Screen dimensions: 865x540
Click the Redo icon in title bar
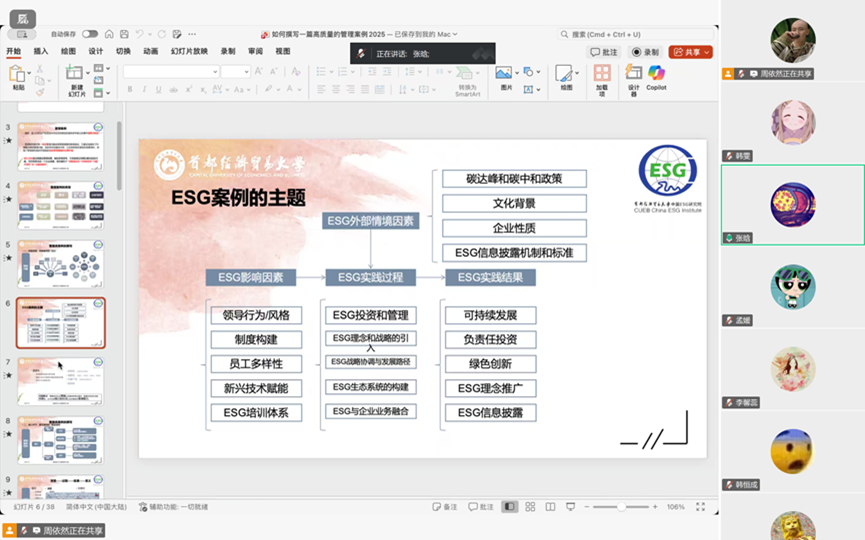tap(162, 34)
